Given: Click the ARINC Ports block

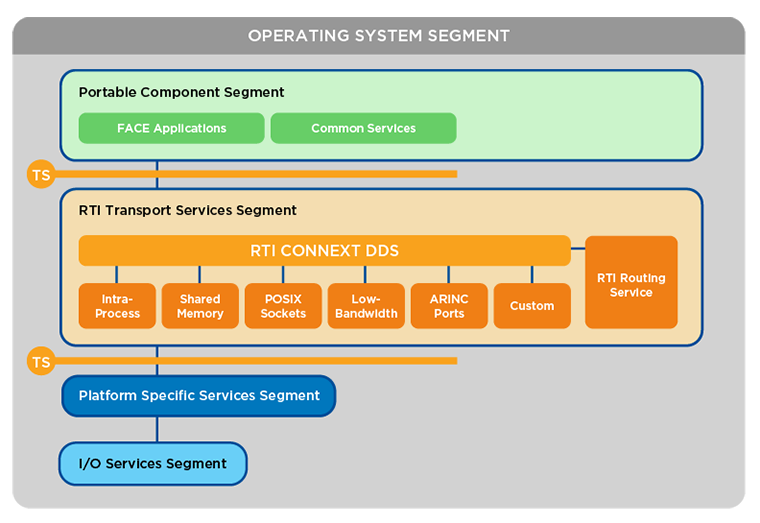Looking at the screenshot, I should pyautogui.click(x=449, y=306).
